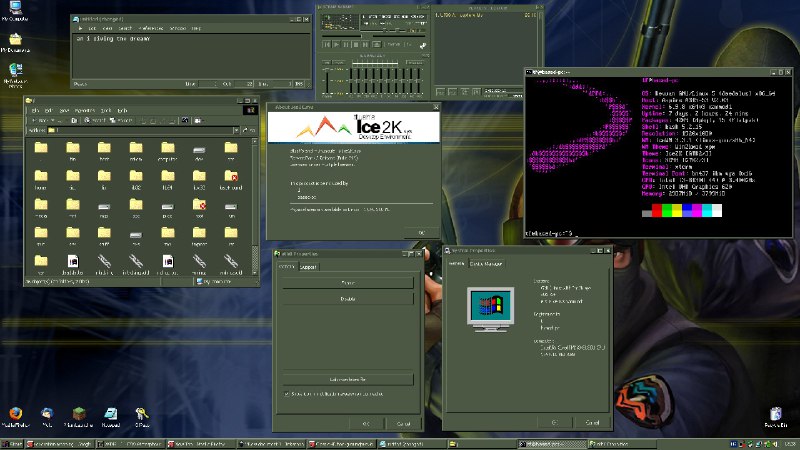The height and width of the screenshot is (450, 800).
Task: Click the red color block in terminal
Action: click(657, 210)
